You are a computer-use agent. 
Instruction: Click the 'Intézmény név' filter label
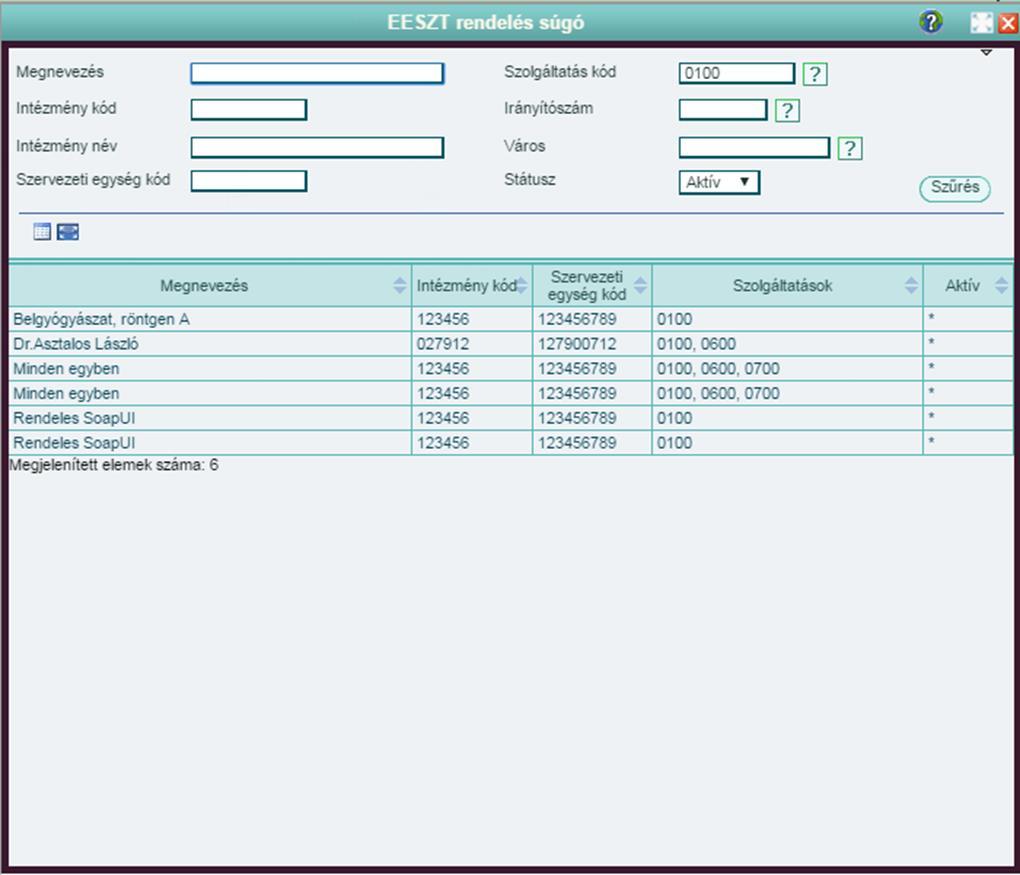pyautogui.click(x=66, y=146)
